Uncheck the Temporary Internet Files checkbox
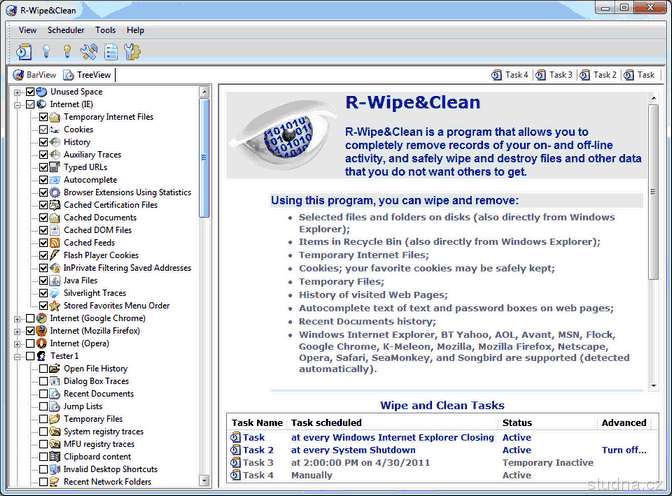This screenshot has width=672, height=496. 43,117
